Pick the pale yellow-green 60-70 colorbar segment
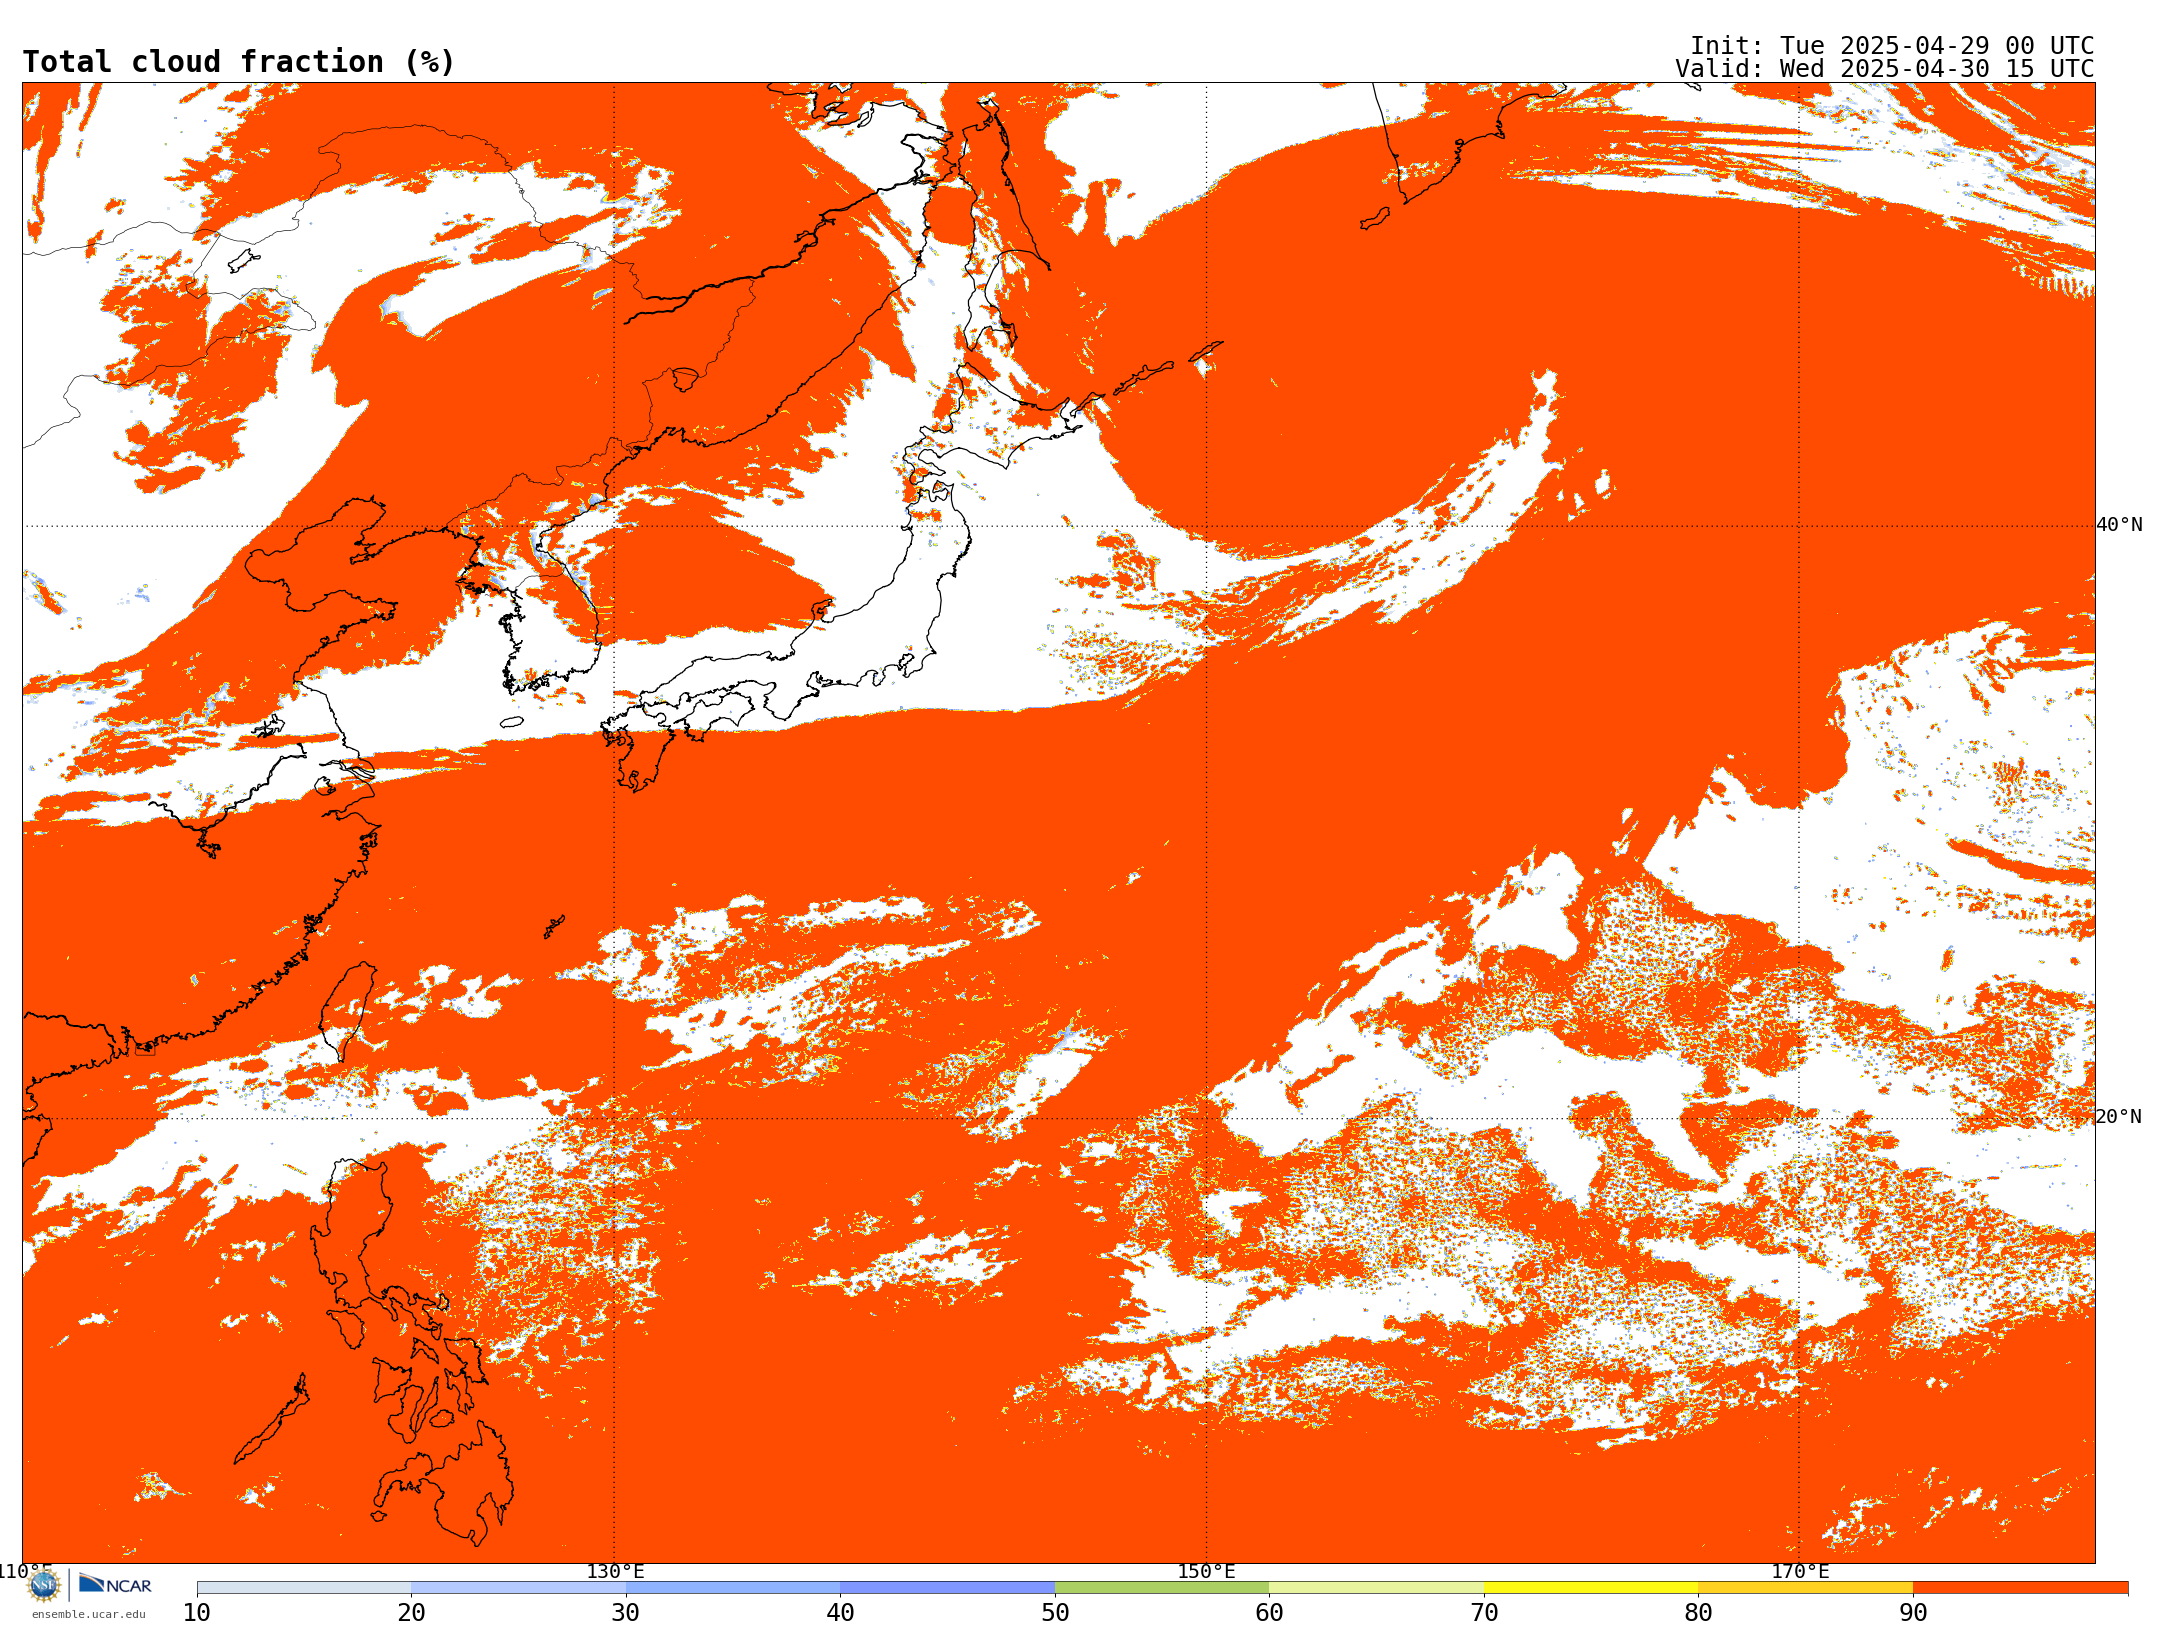 tap(1376, 1588)
